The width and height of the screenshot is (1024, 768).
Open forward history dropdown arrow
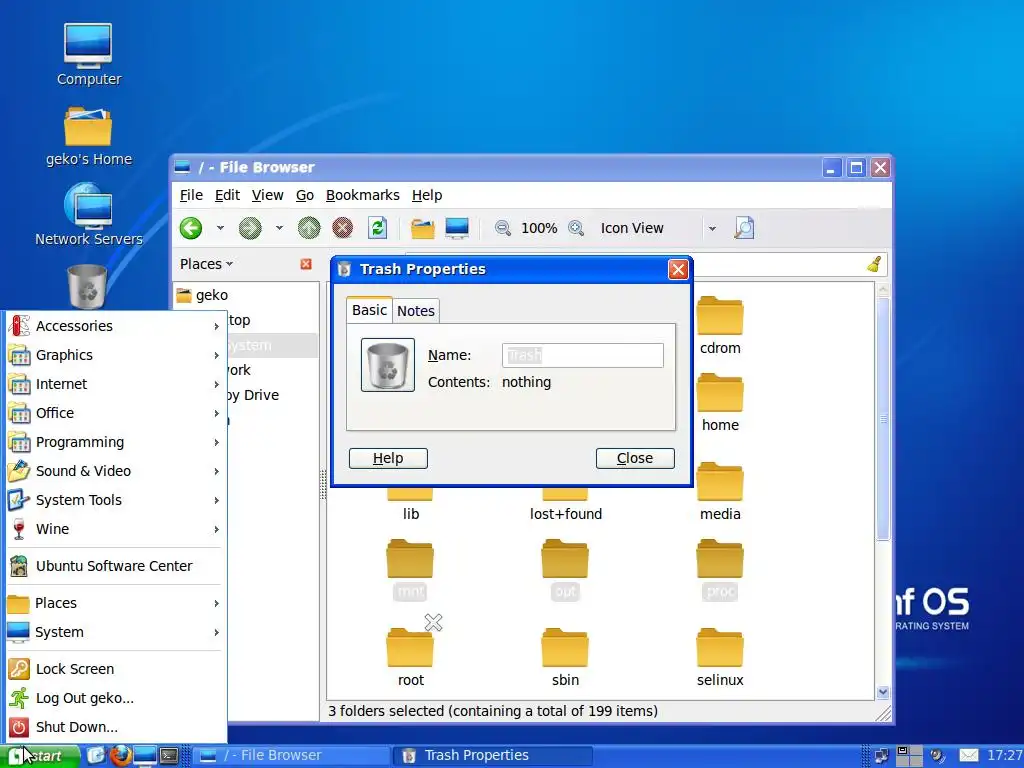(x=280, y=228)
